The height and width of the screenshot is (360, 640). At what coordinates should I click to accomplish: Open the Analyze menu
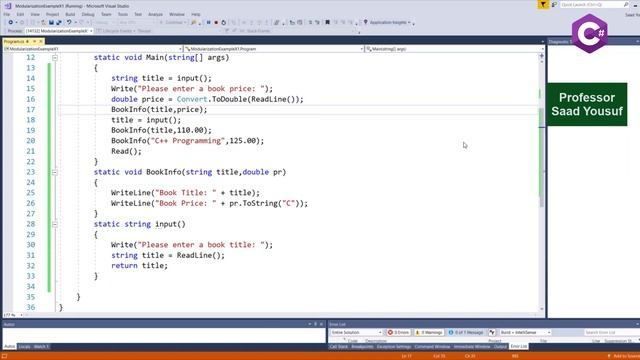click(156, 14)
